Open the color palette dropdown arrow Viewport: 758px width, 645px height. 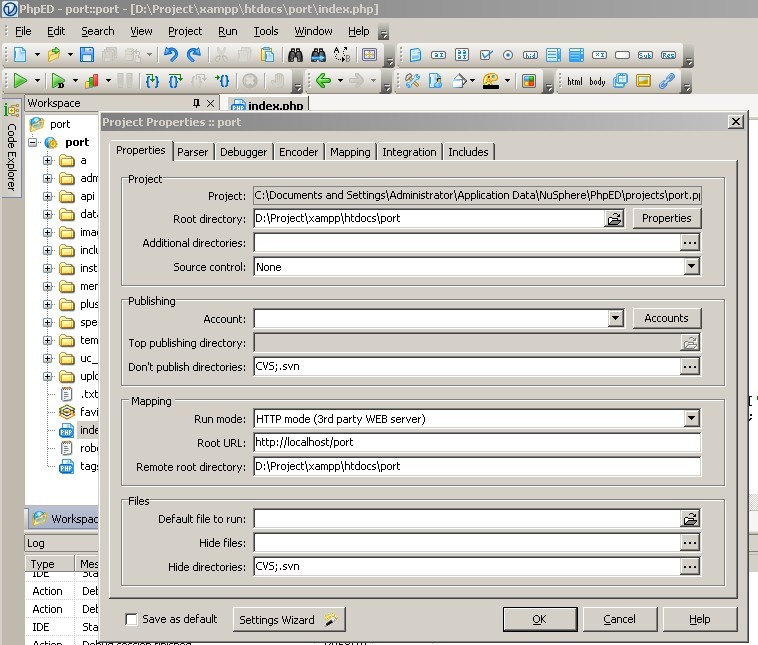507,81
